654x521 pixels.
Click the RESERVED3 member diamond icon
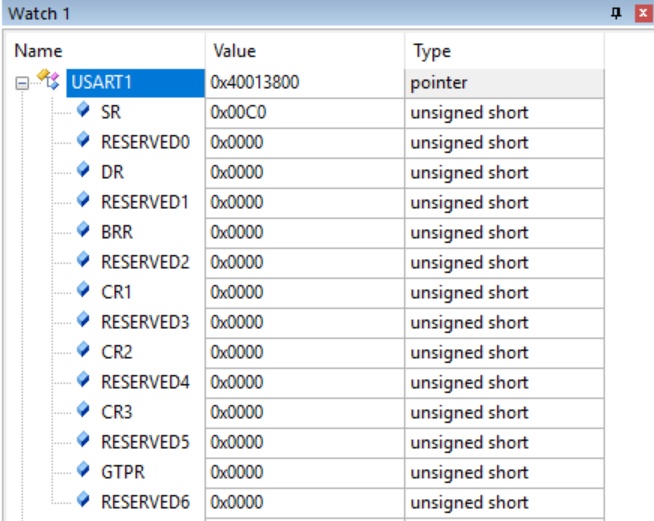[x=83, y=320]
